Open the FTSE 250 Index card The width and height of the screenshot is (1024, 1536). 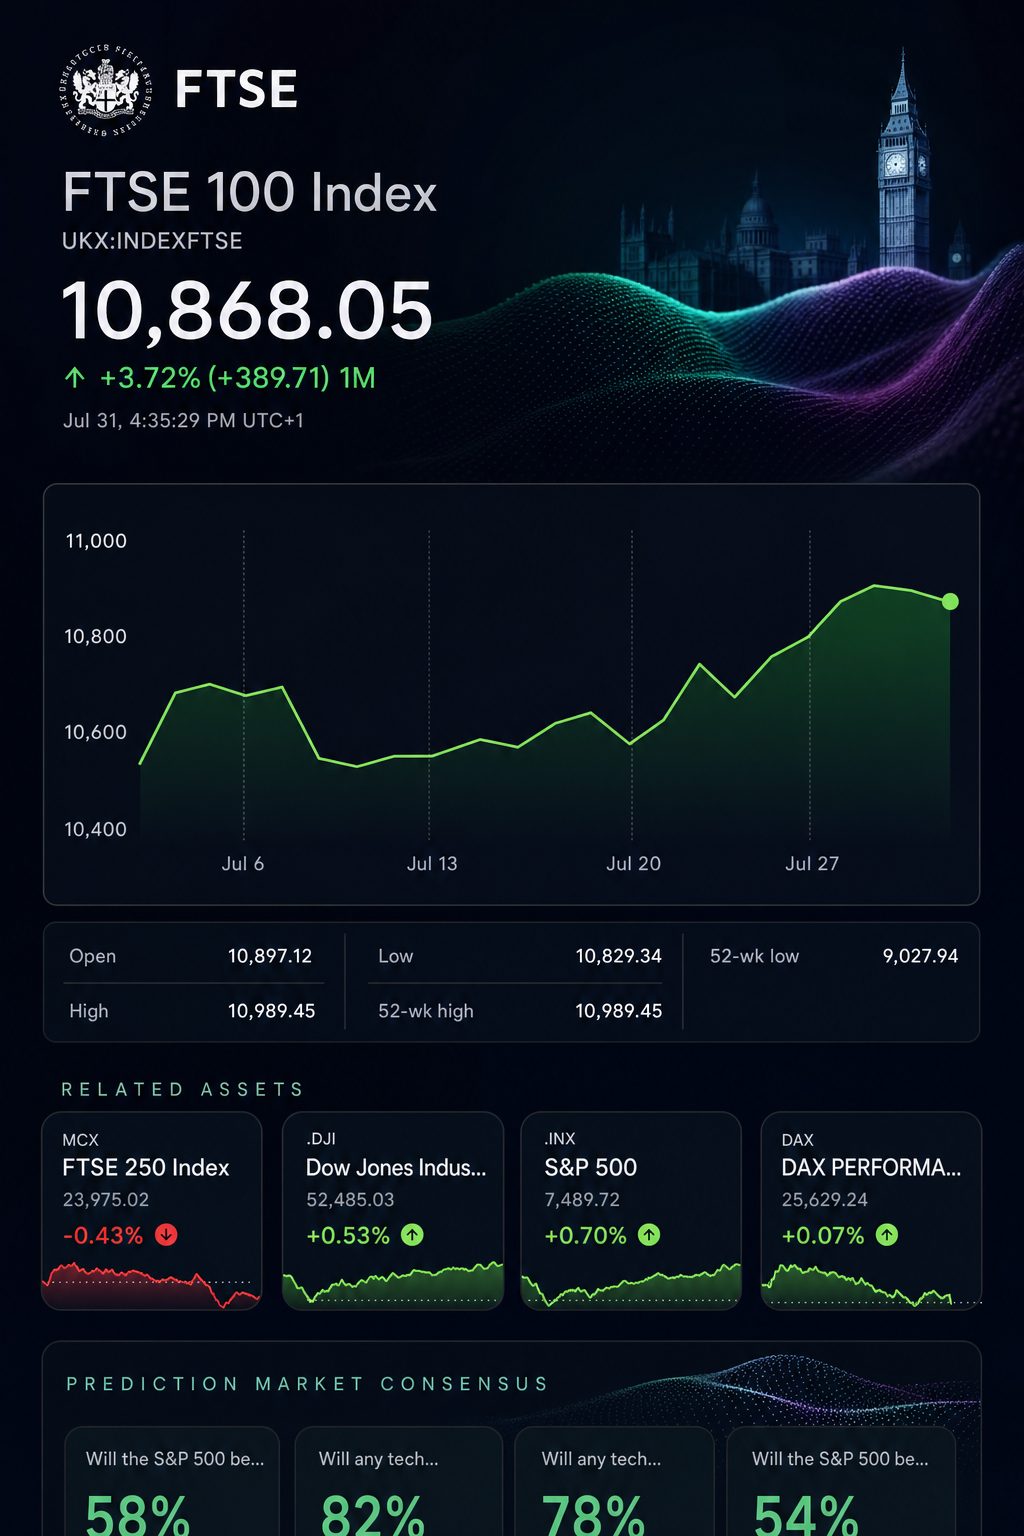point(151,1210)
